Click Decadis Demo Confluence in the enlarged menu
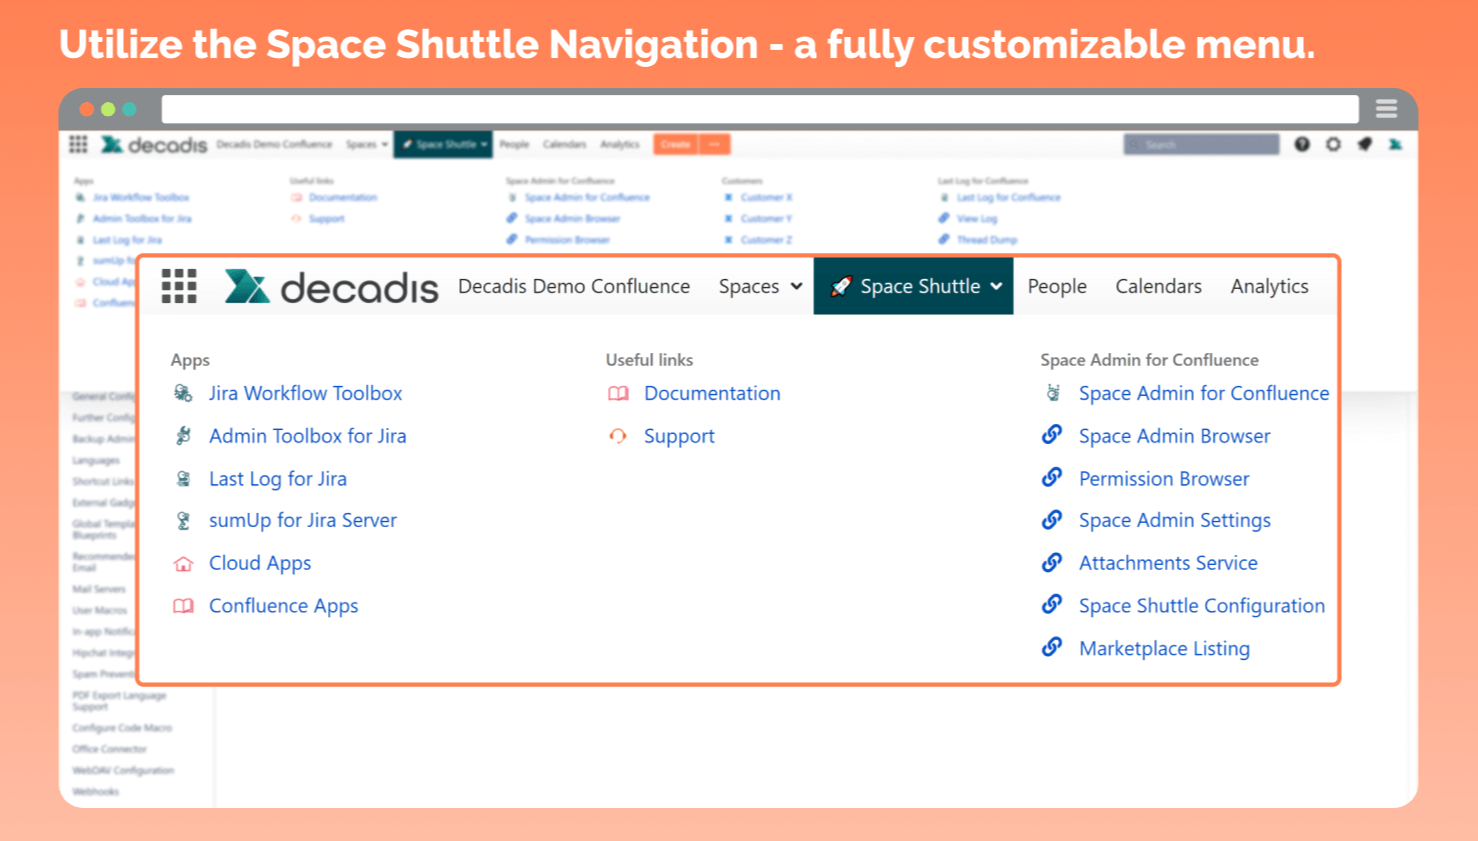The width and height of the screenshot is (1478, 841). 574,287
